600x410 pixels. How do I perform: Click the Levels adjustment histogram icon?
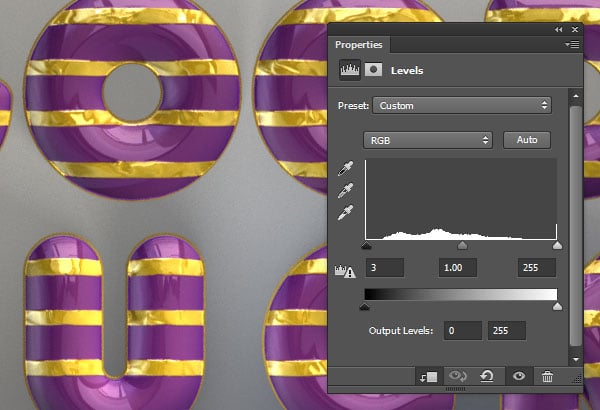pyautogui.click(x=350, y=70)
